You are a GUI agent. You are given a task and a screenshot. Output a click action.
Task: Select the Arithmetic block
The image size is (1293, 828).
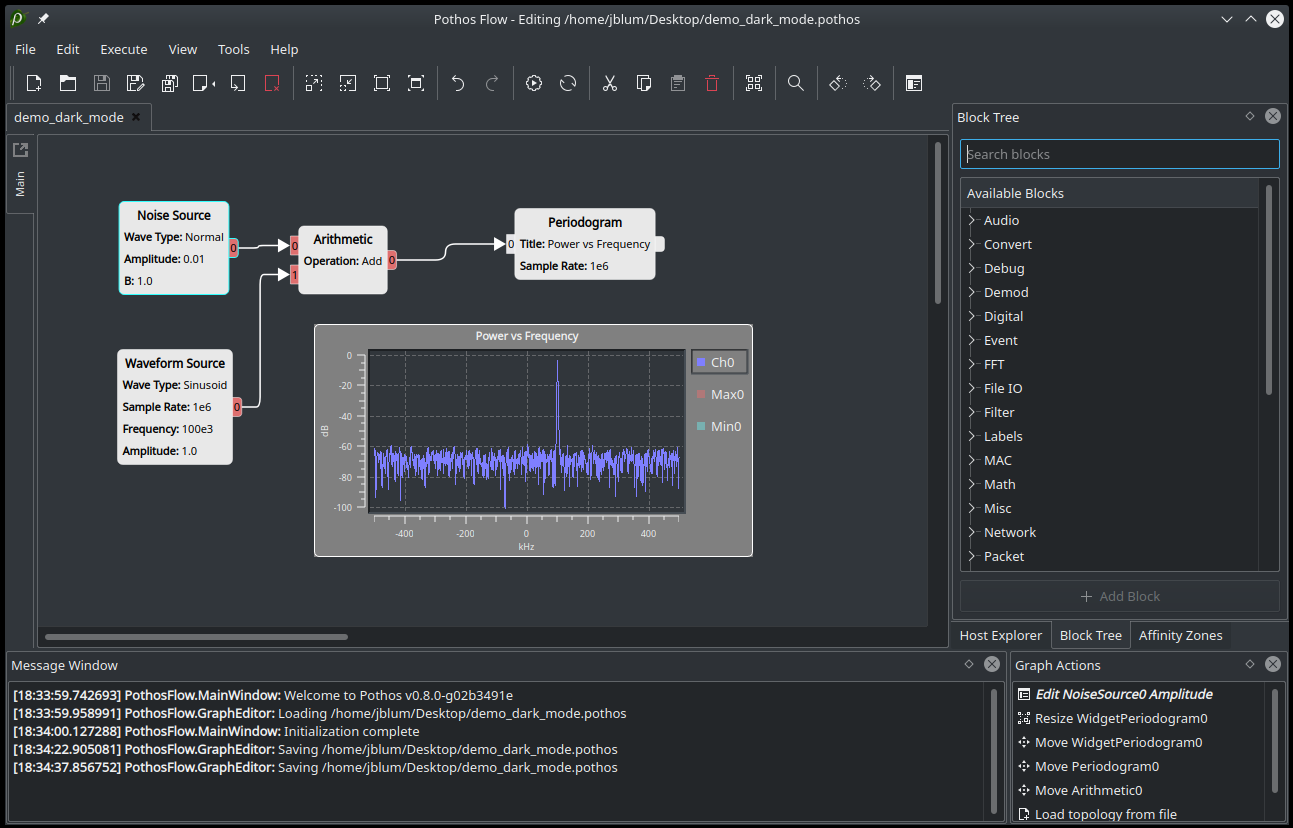pos(343,260)
